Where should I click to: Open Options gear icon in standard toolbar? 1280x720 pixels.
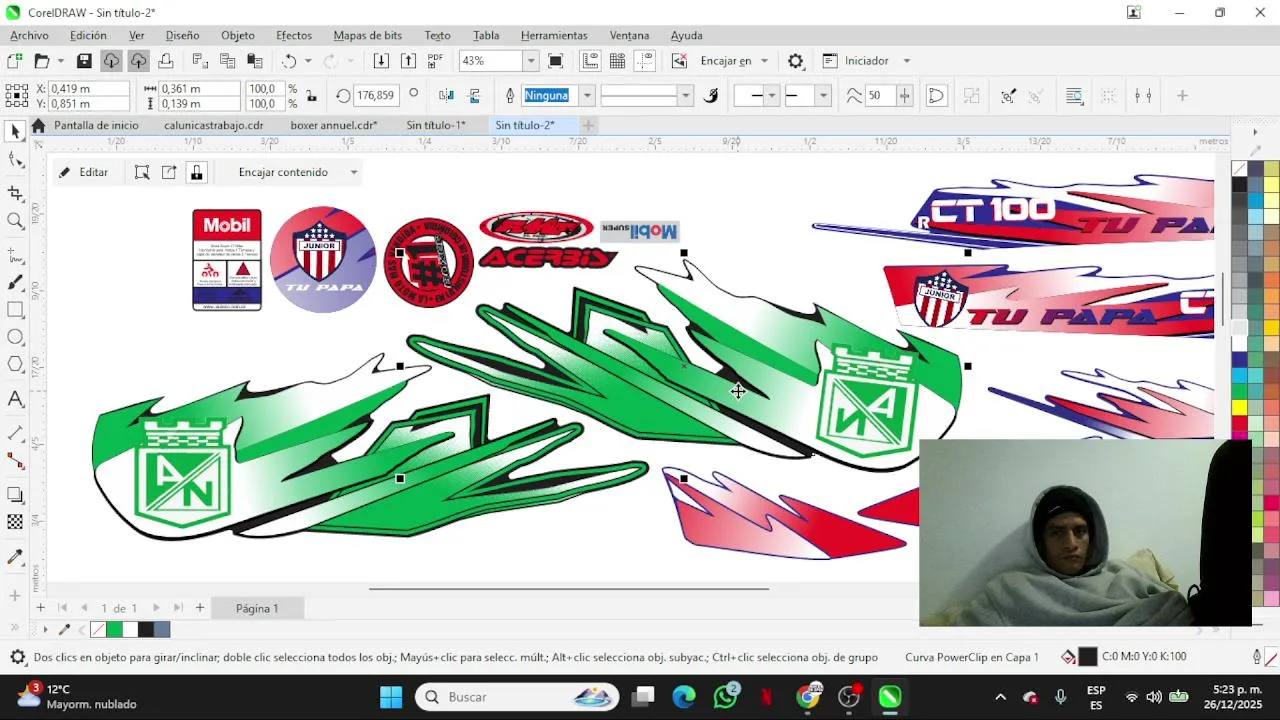pos(795,61)
